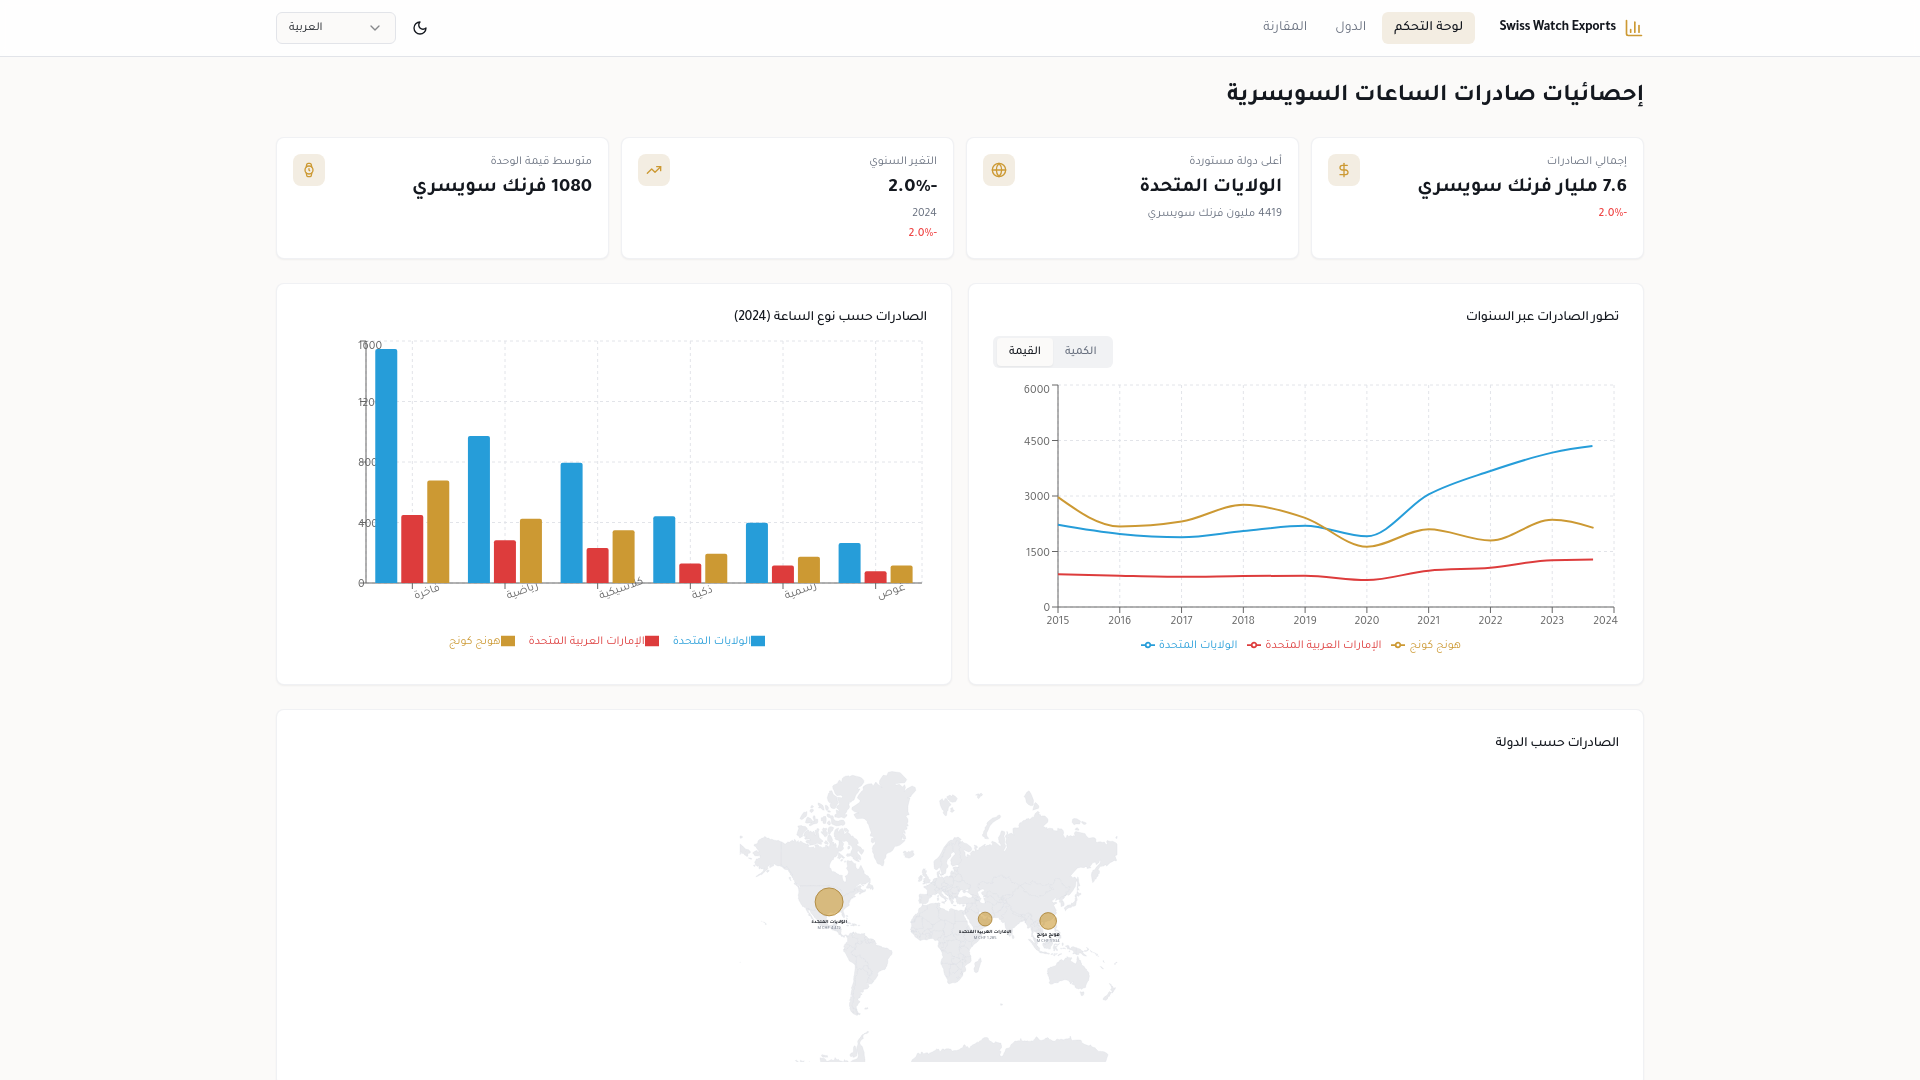The width and height of the screenshot is (1920, 1080).
Task: Click the UAE bubble on the map
Action: [x=985, y=919]
